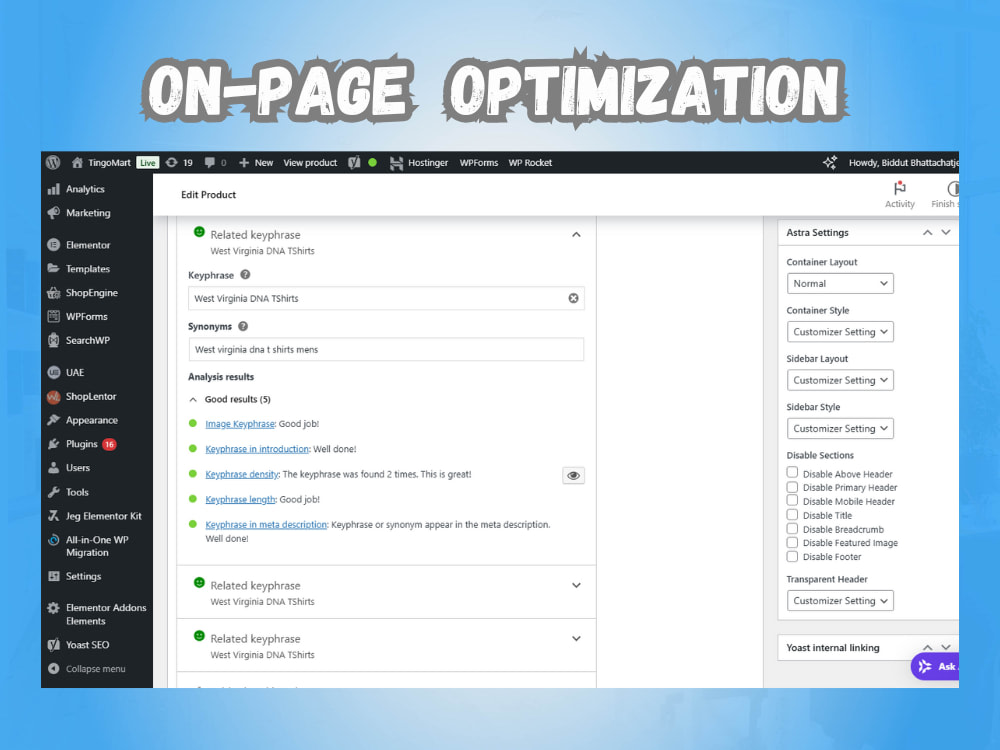1000x750 pixels.
Task: Toggle Keyphrase density highlight eye button
Action: [573, 475]
